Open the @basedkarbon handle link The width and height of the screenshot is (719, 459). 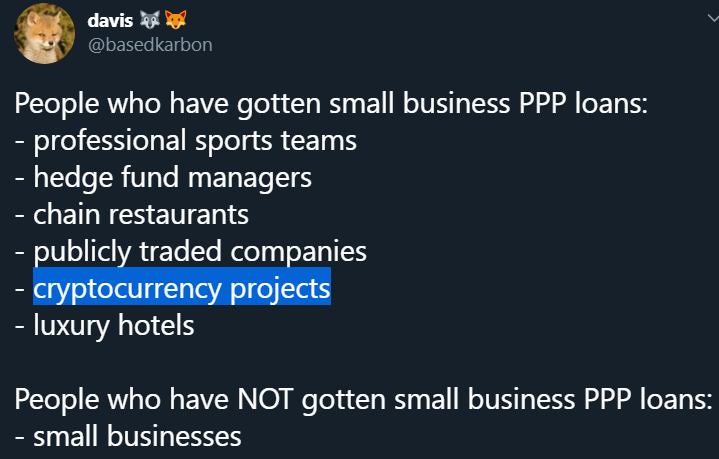tap(150, 45)
